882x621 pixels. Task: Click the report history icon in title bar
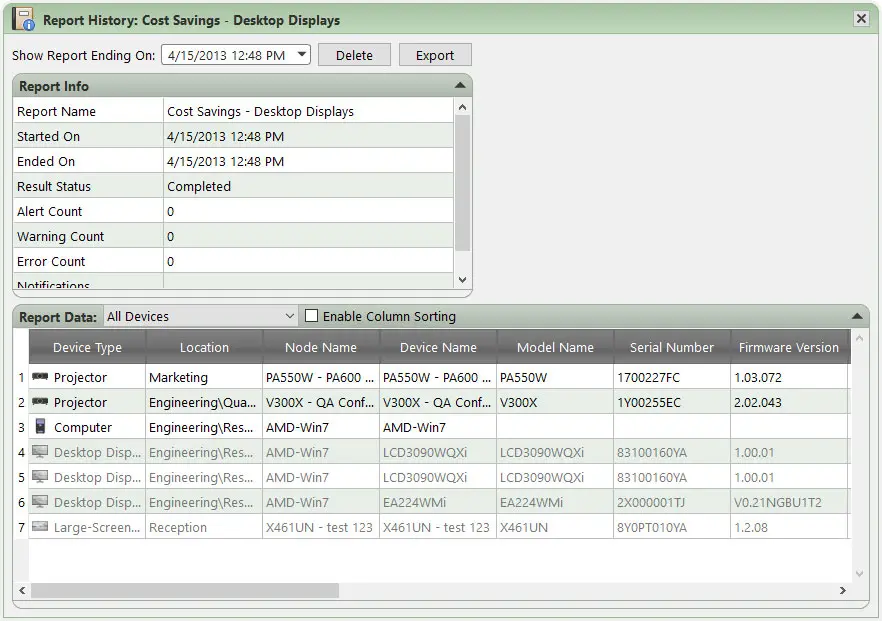[24, 19]
